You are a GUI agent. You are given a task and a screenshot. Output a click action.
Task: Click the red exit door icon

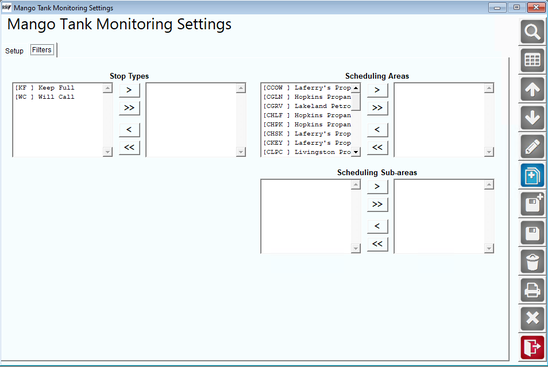pos(532,347)
